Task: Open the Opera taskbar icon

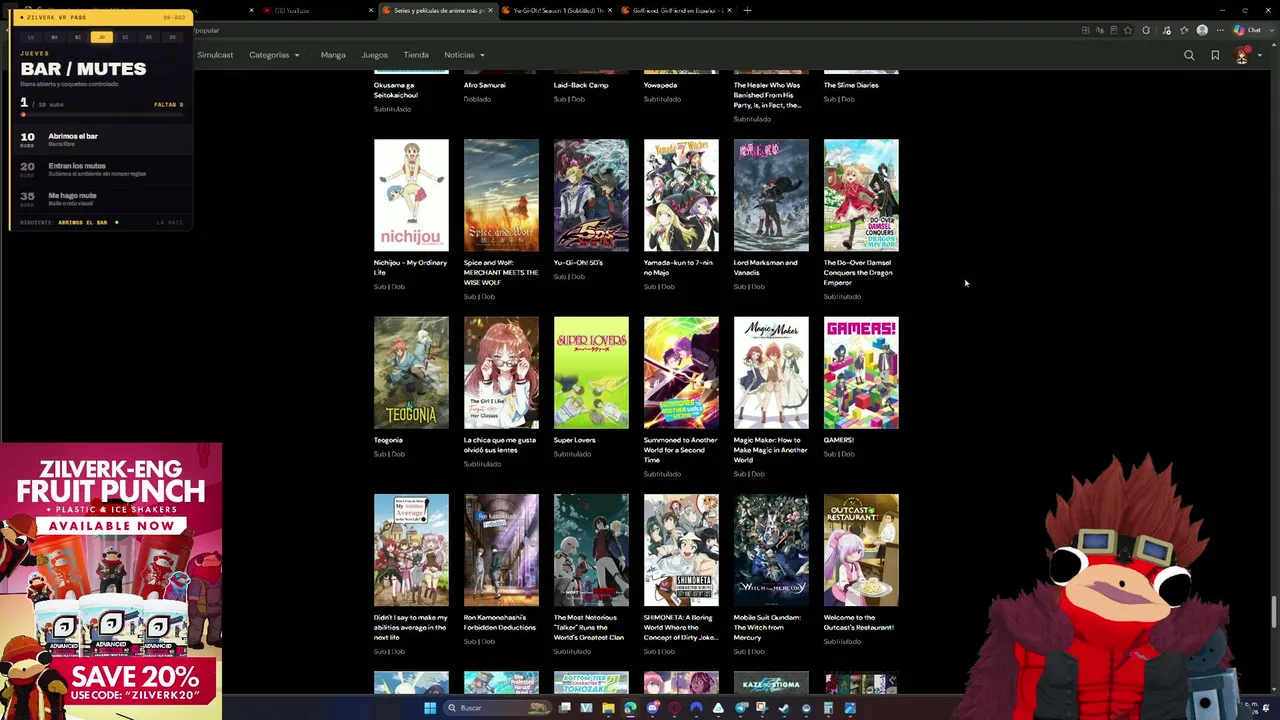Action: [x=674, y=708]
